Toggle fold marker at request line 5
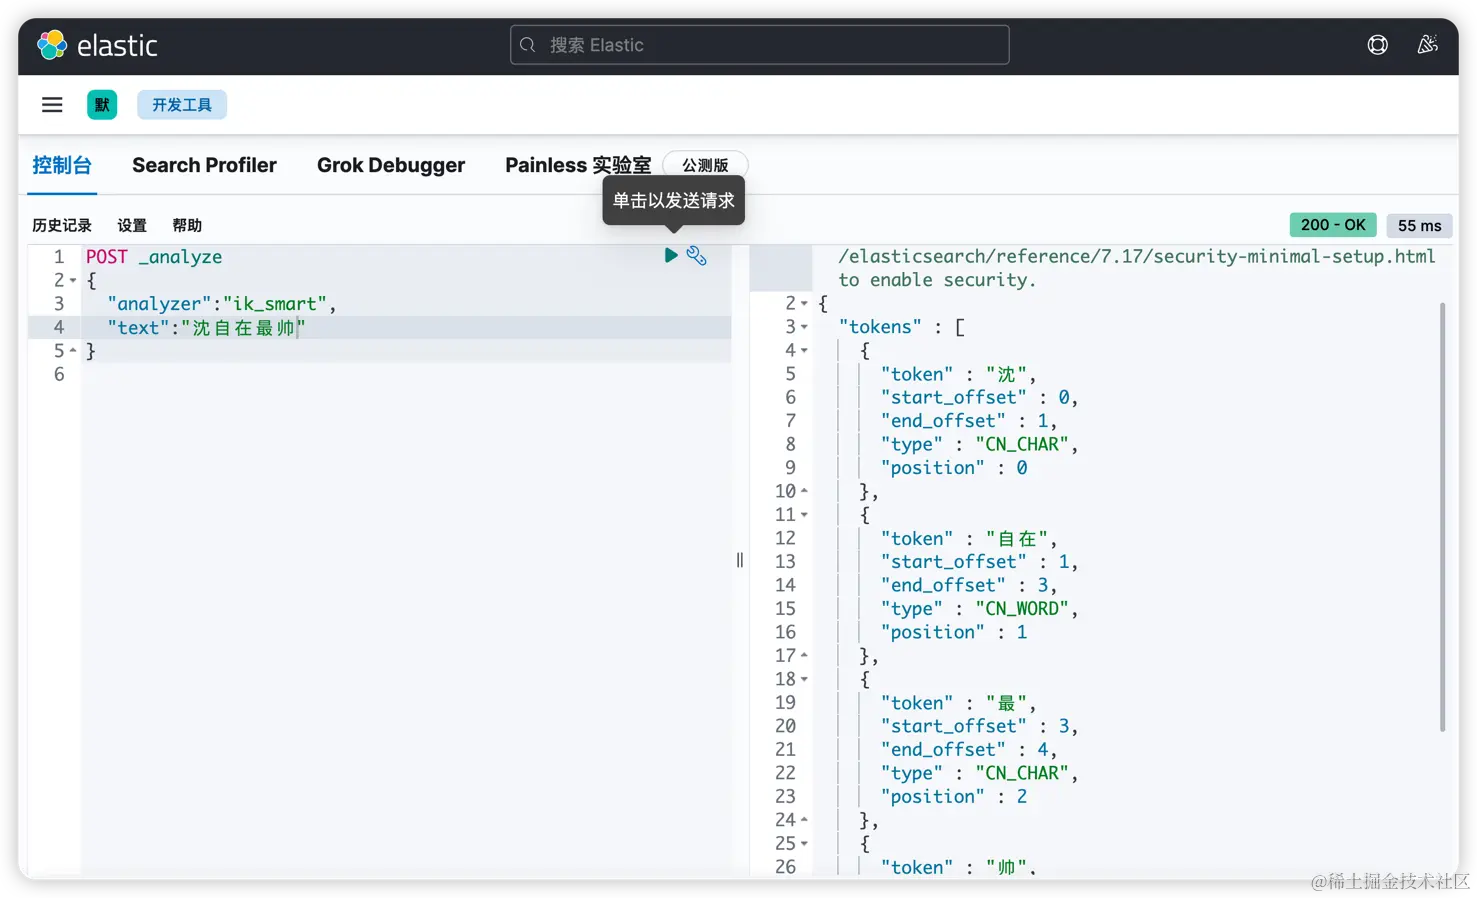The image size is (1477, 898). 73,351
